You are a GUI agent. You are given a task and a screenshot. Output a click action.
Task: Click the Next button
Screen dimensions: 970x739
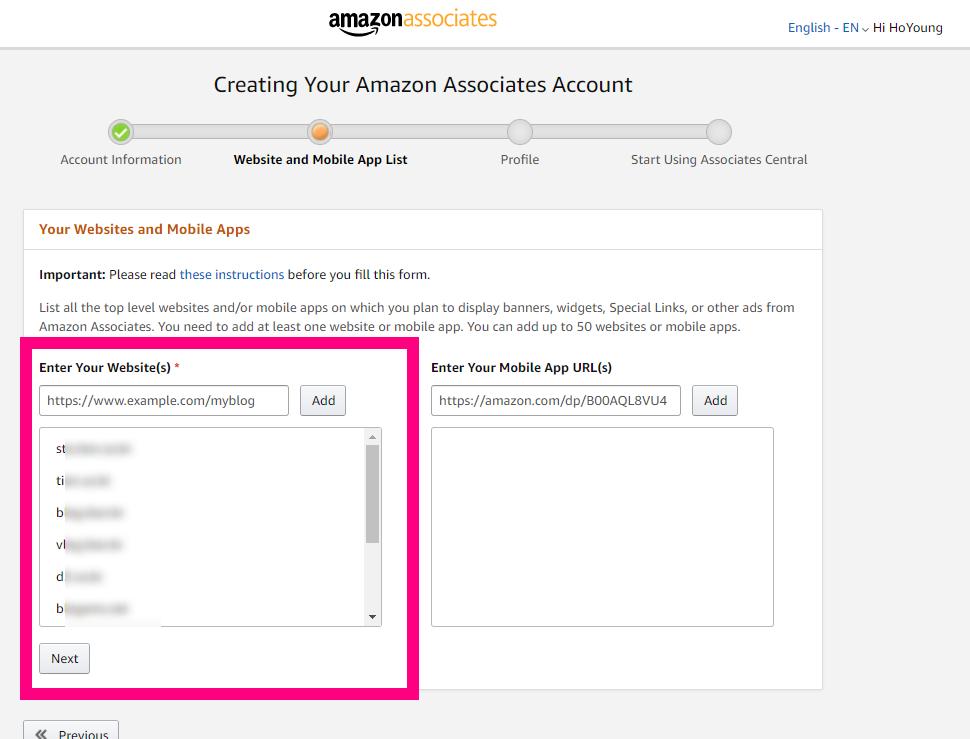click(x=64, y=659)
